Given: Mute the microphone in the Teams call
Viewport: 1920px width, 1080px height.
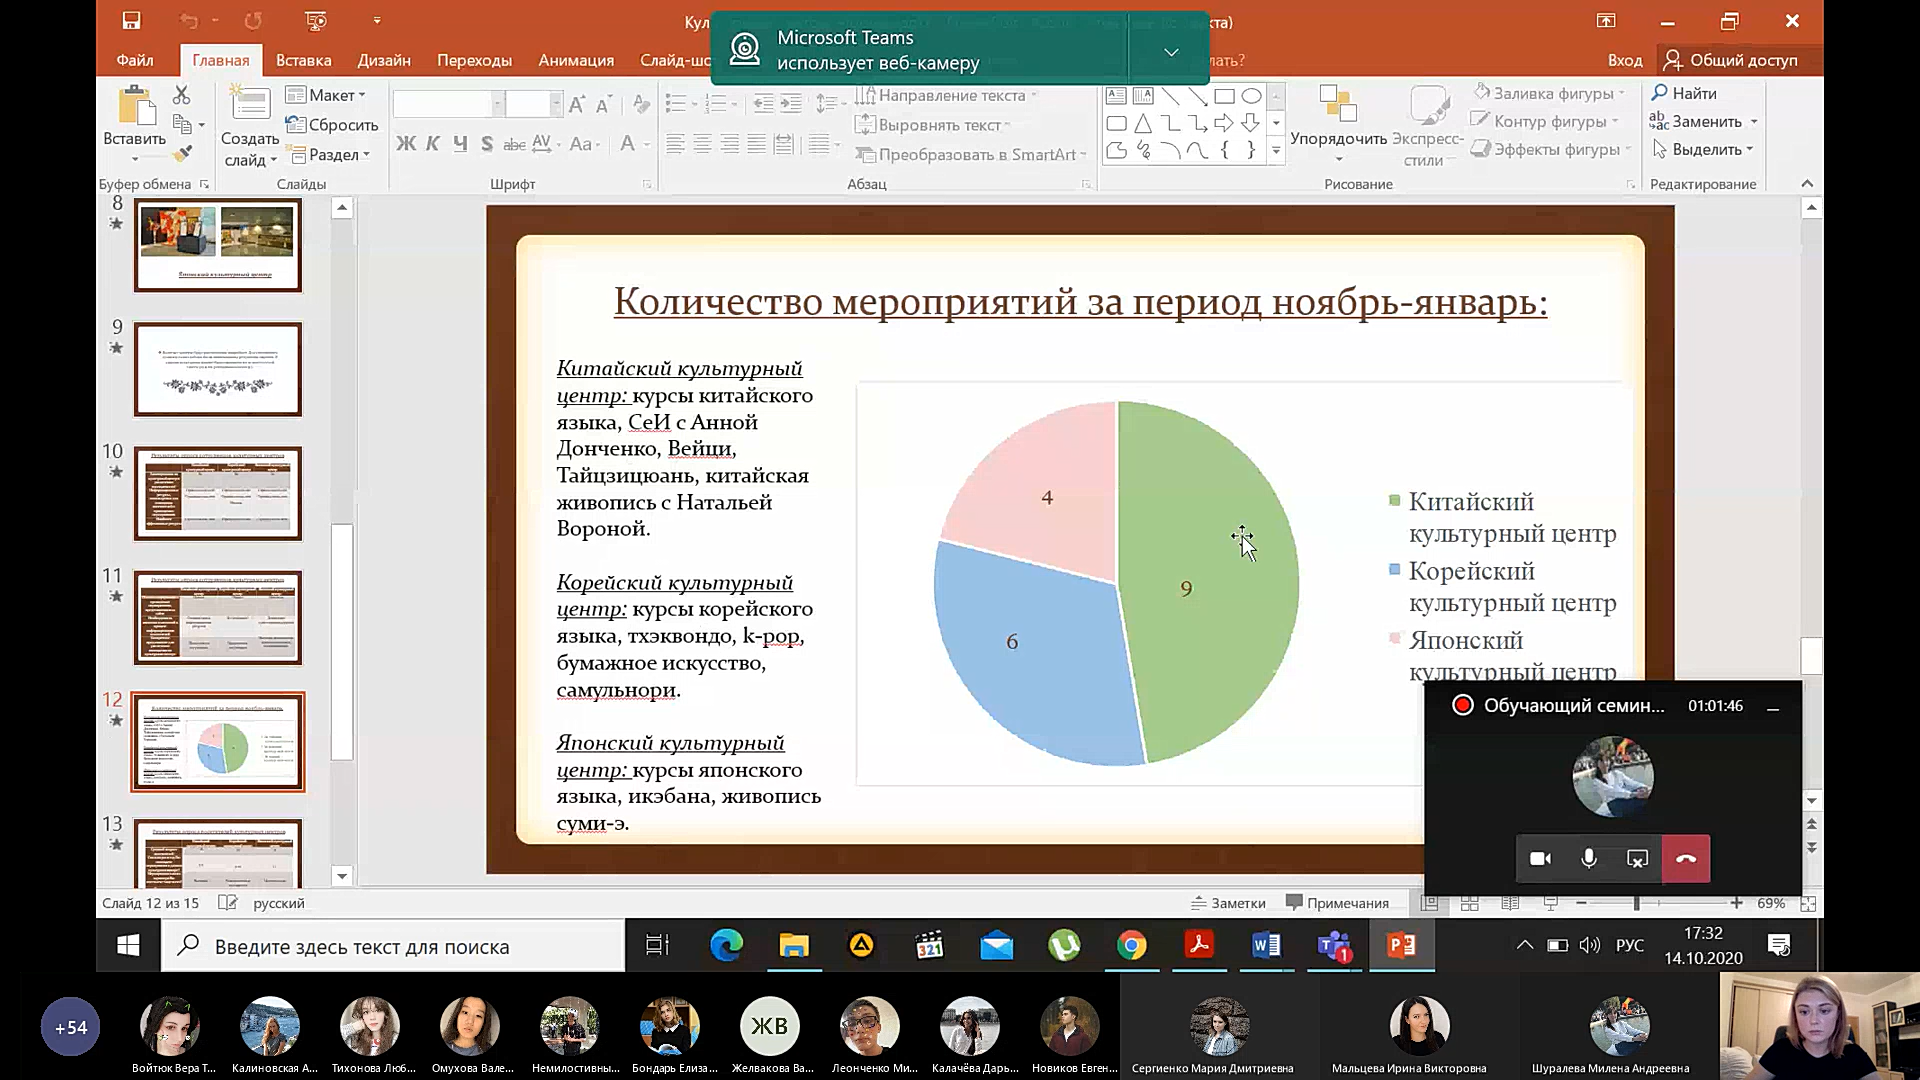Looking at the screenshot, I should coord(1588,858).
